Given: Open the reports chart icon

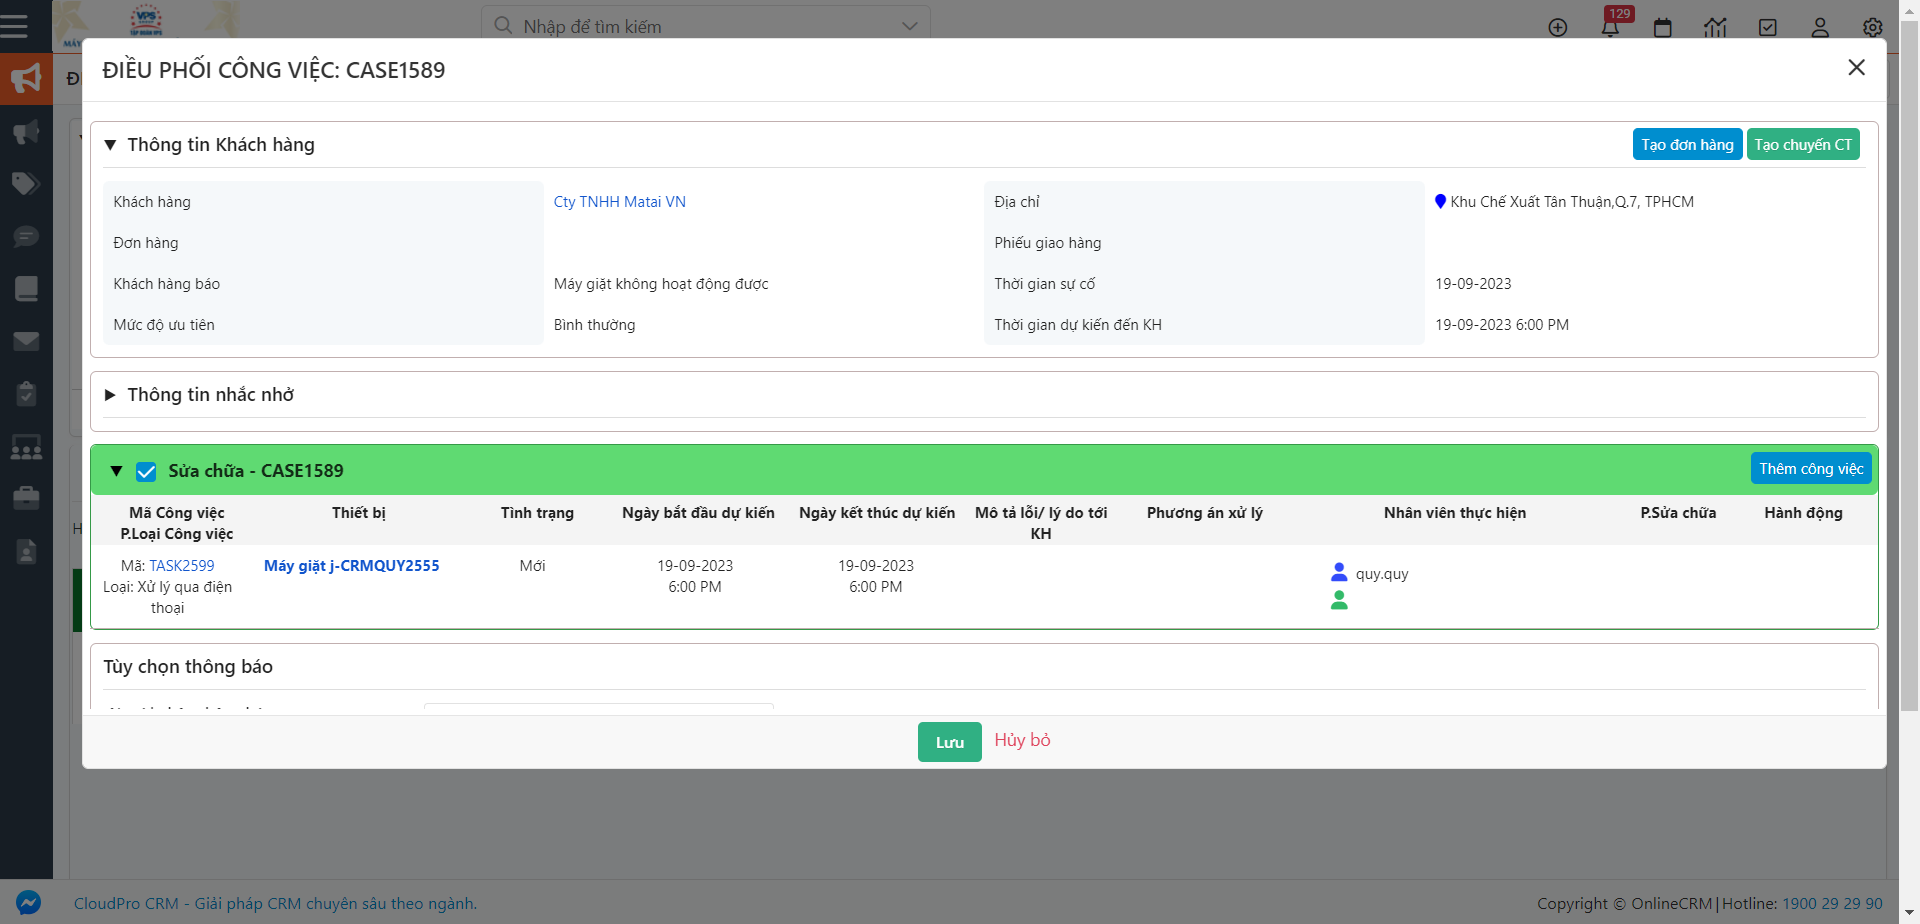Looking at the screenshot, I should [x=1715, y=28].
